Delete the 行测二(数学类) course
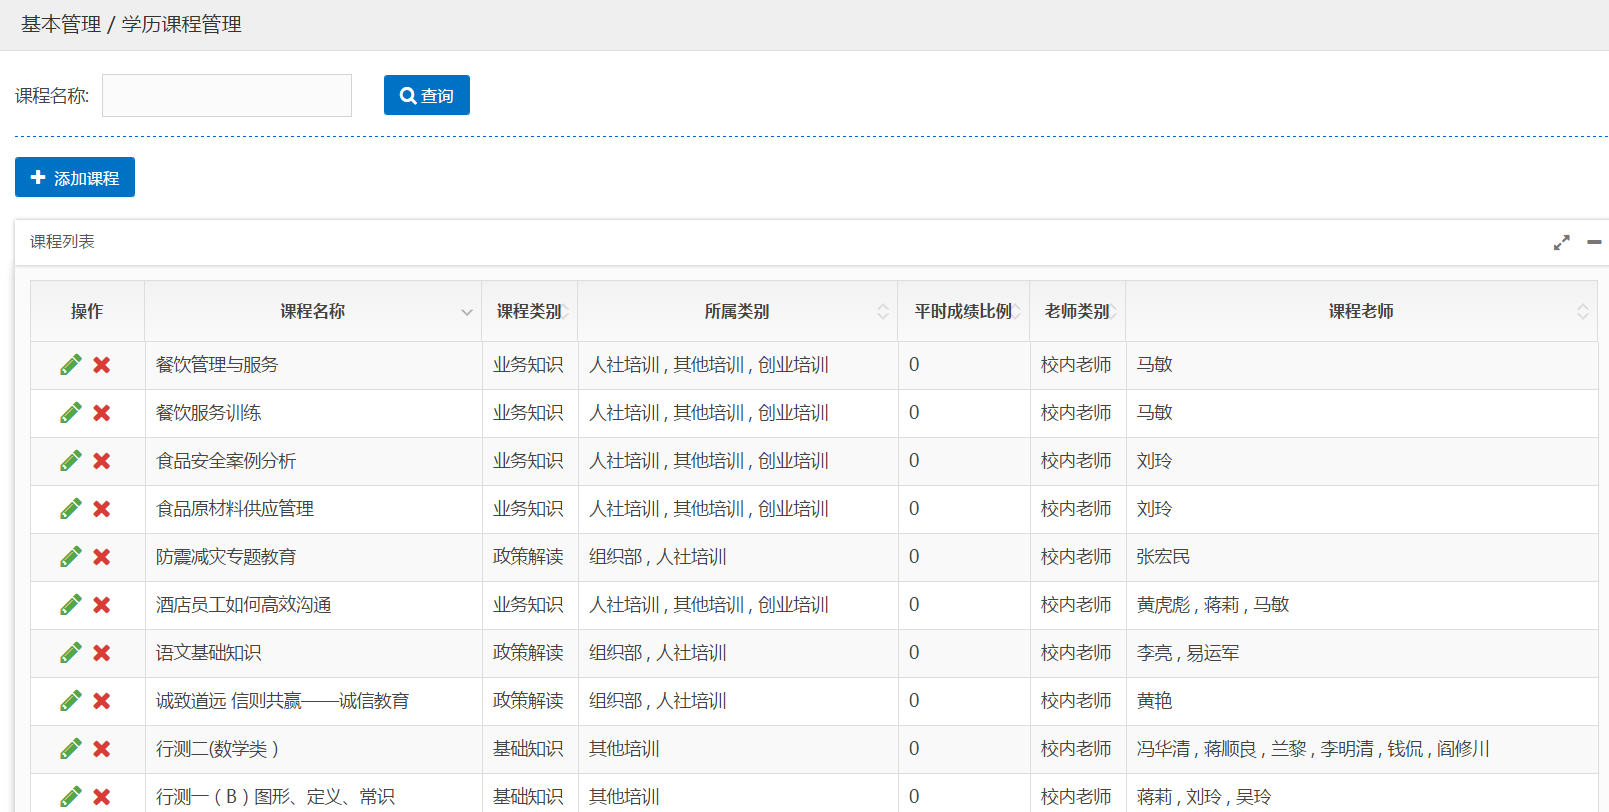The image size is (1609, 812). pos(102,749)
